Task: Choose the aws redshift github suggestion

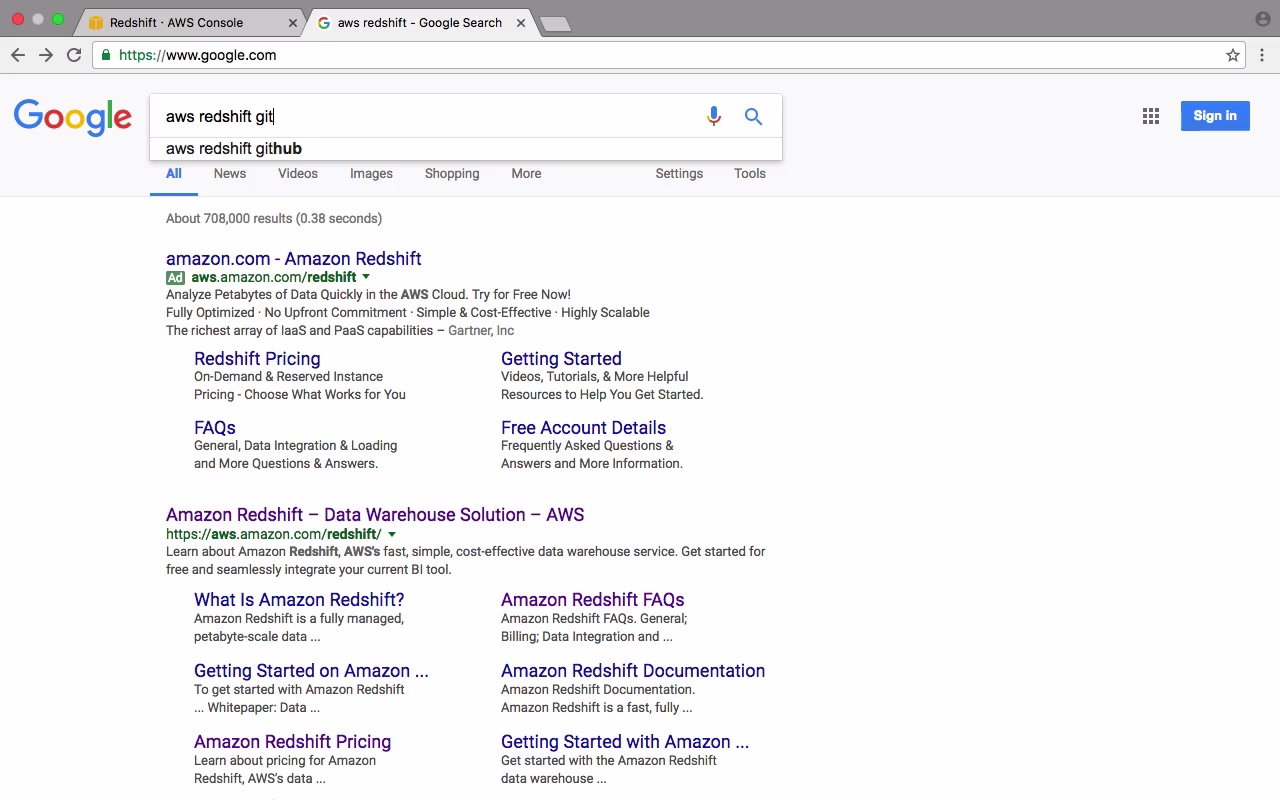Action: coord(466,149)
